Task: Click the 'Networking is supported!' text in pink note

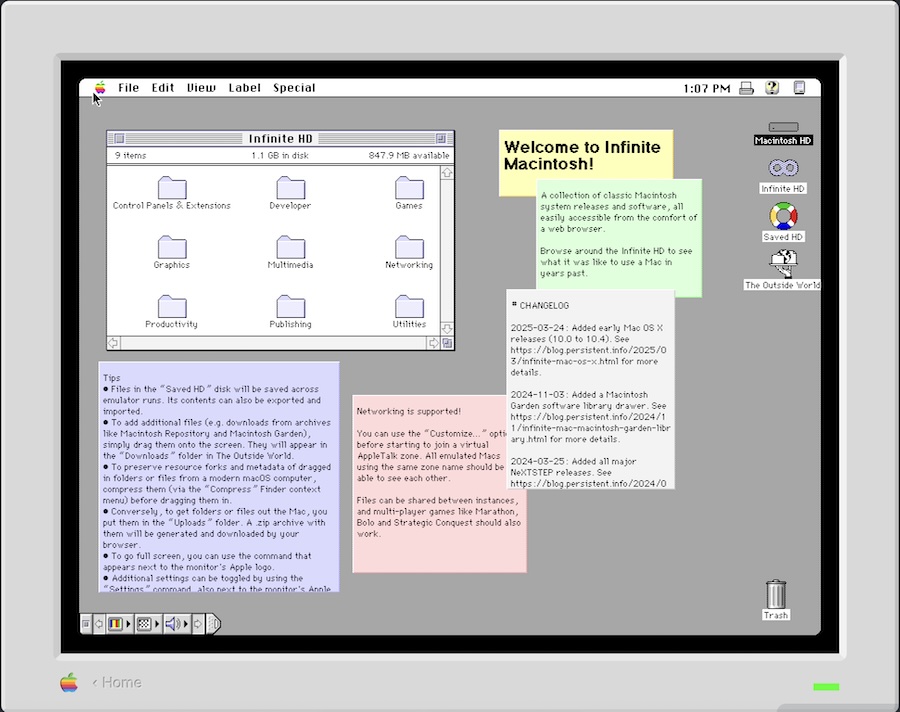Action: (409, 411)
